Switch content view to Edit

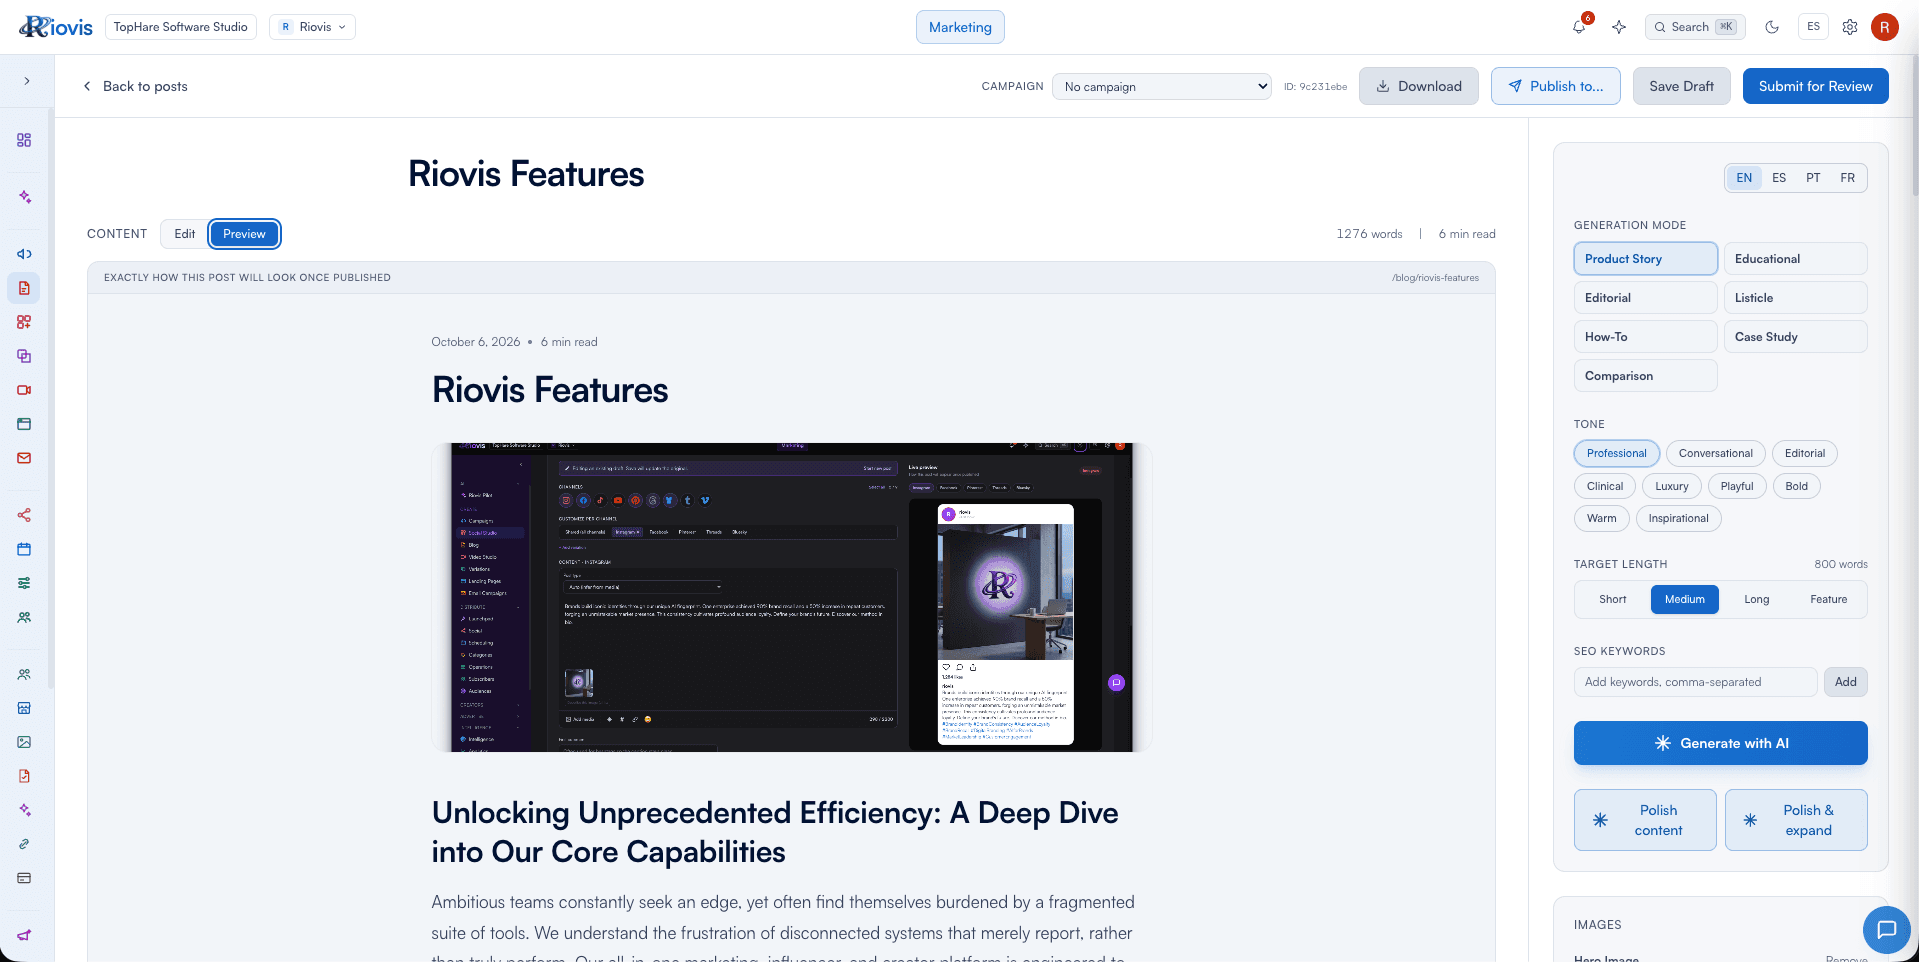185,234
